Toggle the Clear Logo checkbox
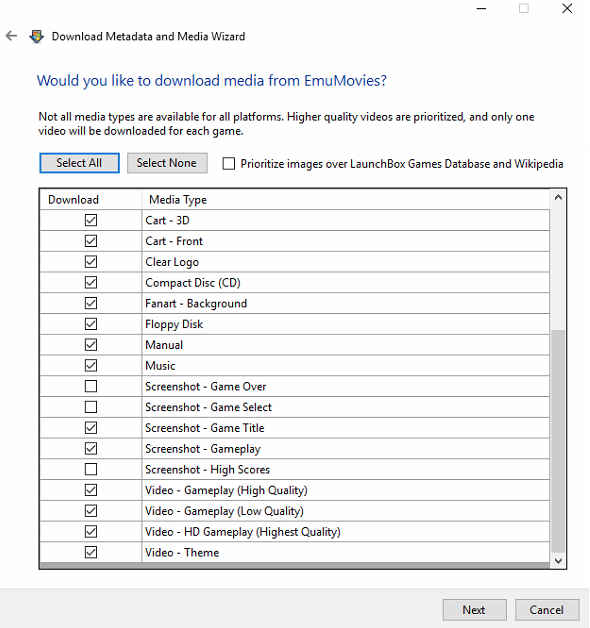The height and width of the screenshot is (628, 590). click(91, 262)
